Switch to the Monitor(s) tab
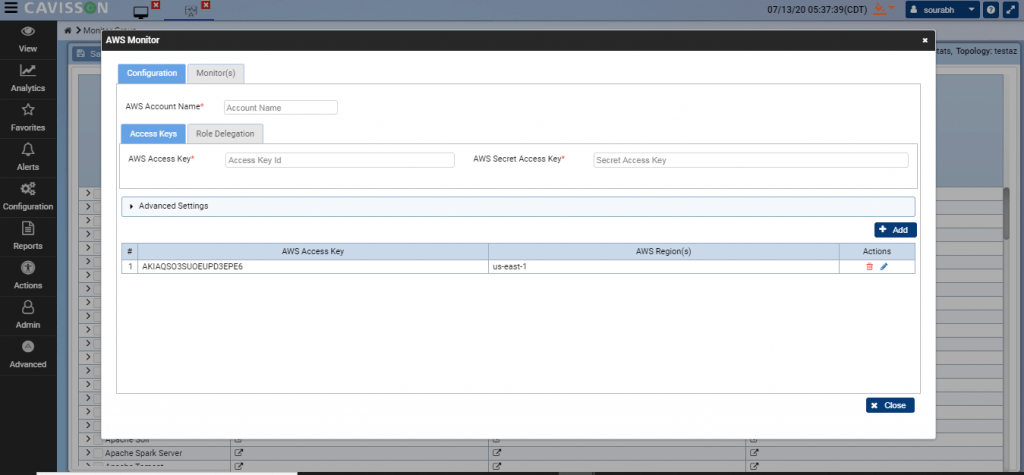Viewport: 1024px width, 475px height. point(216,73)
